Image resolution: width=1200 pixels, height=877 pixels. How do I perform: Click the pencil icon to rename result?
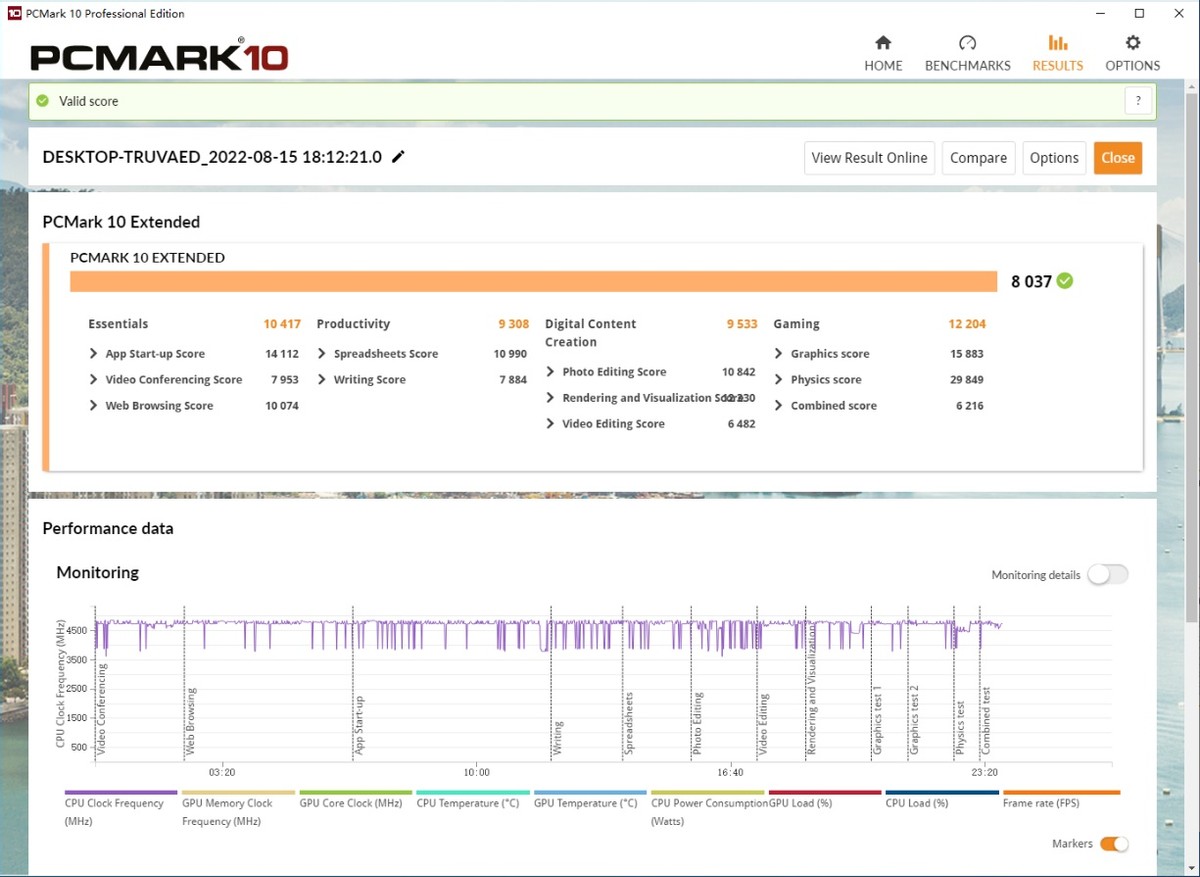[x=399, y=157]
